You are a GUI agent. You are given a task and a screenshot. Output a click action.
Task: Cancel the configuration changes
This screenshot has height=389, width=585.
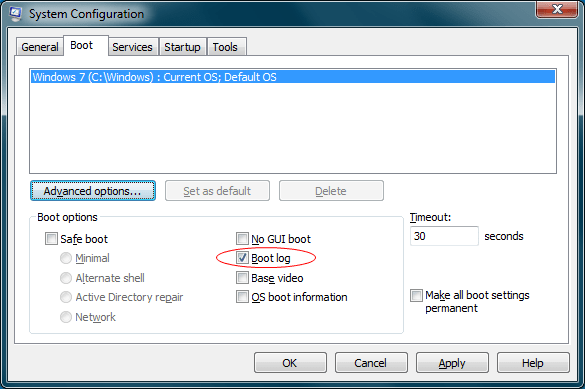pos(371,363)
